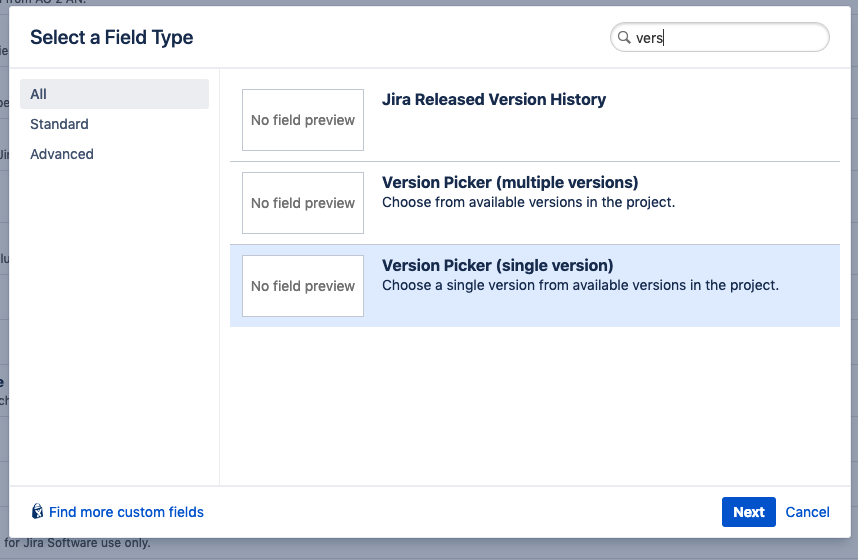Select the All category
Viewport: 858px width, 560px height.
tap(114, 94)
